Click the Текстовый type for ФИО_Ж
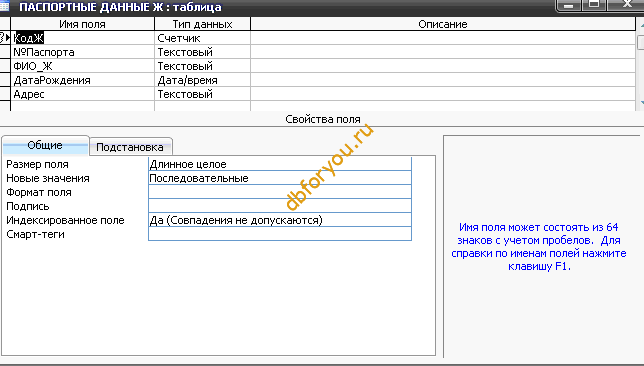Image resolution: width=644 pixels, height=366 pixels. [202, 66]
